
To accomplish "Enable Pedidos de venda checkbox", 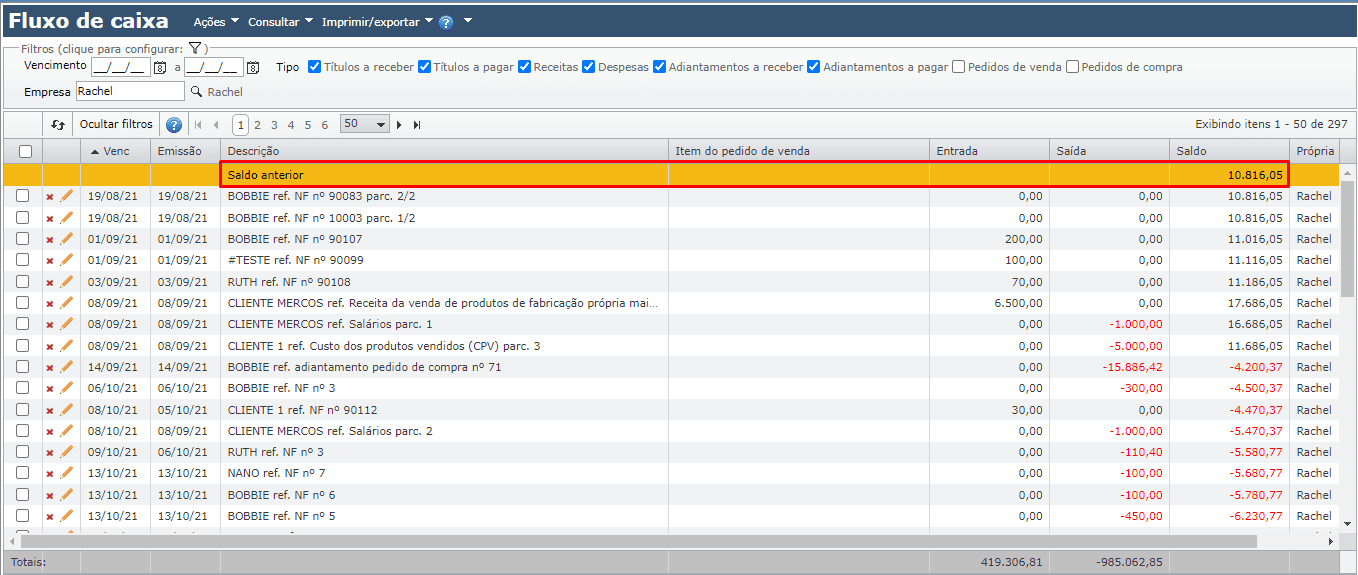I will pos(958,67).
